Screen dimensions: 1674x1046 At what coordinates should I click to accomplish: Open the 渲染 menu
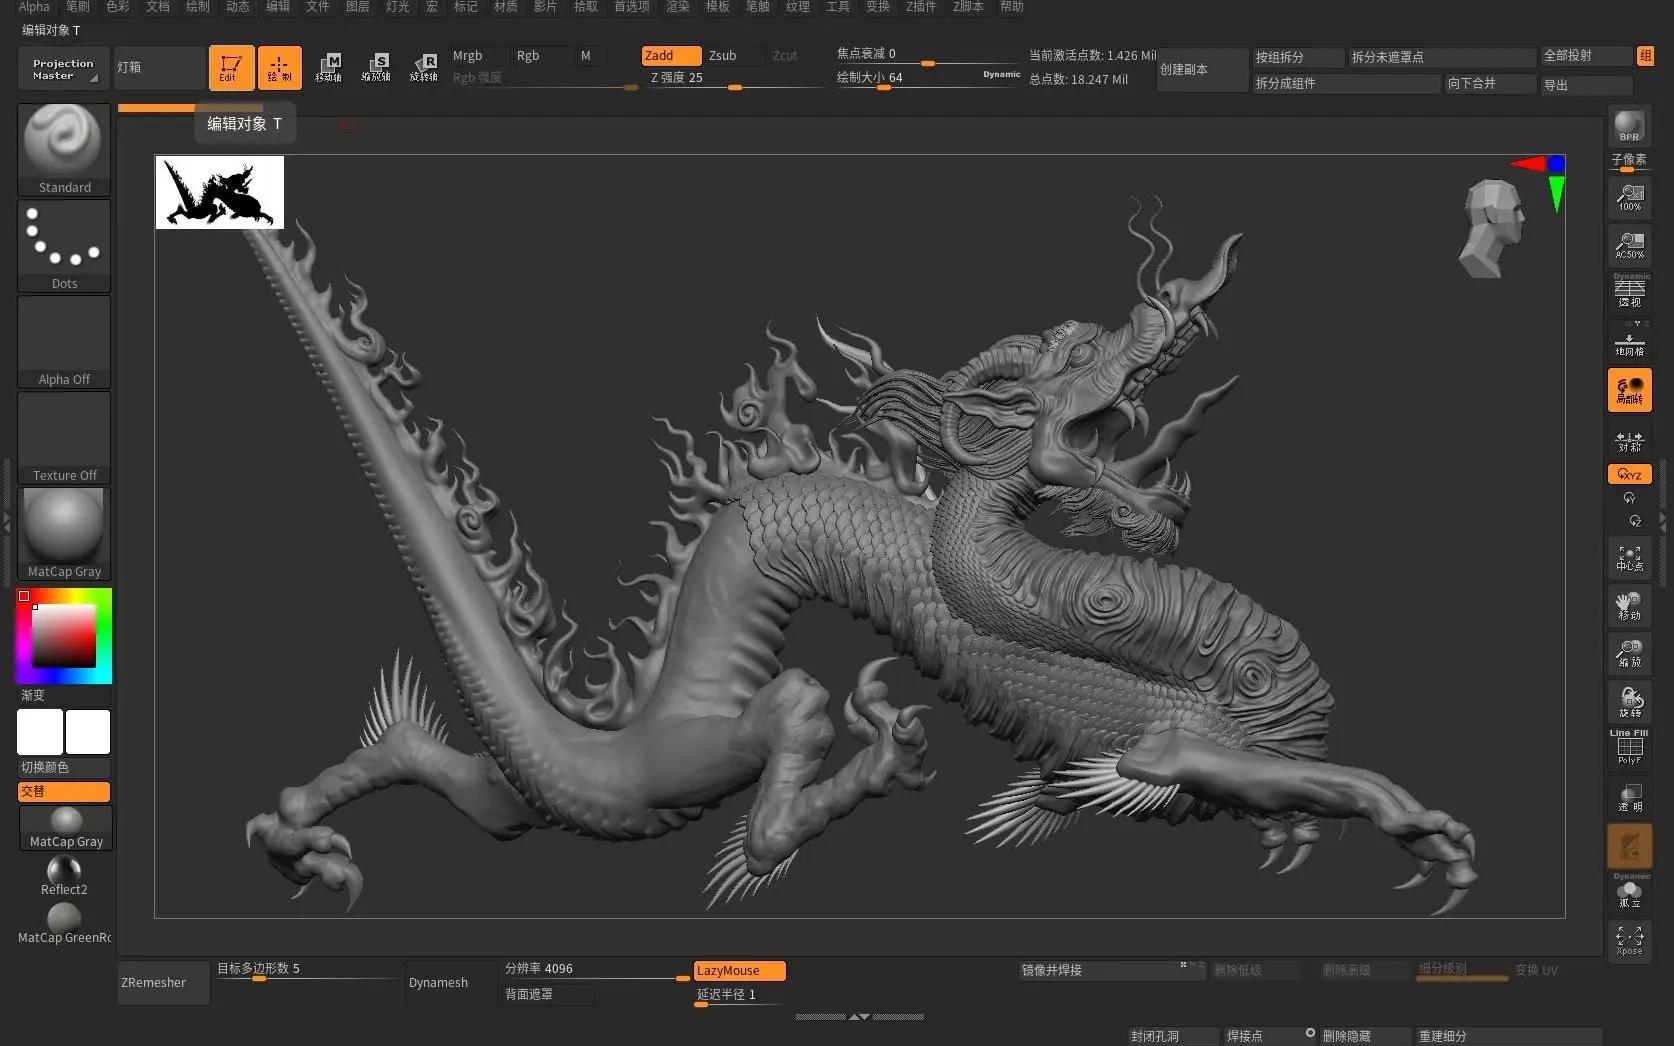(x=677, y=7)
